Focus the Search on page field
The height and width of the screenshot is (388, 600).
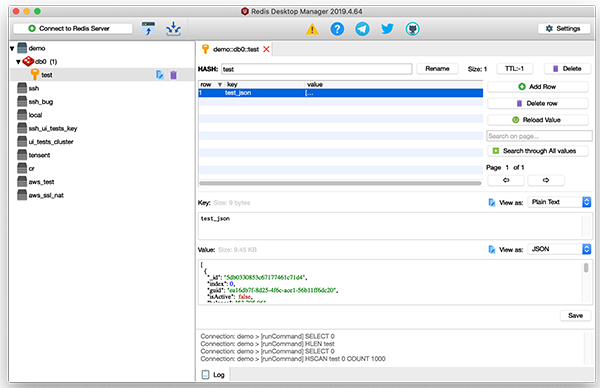pos(539,136)
